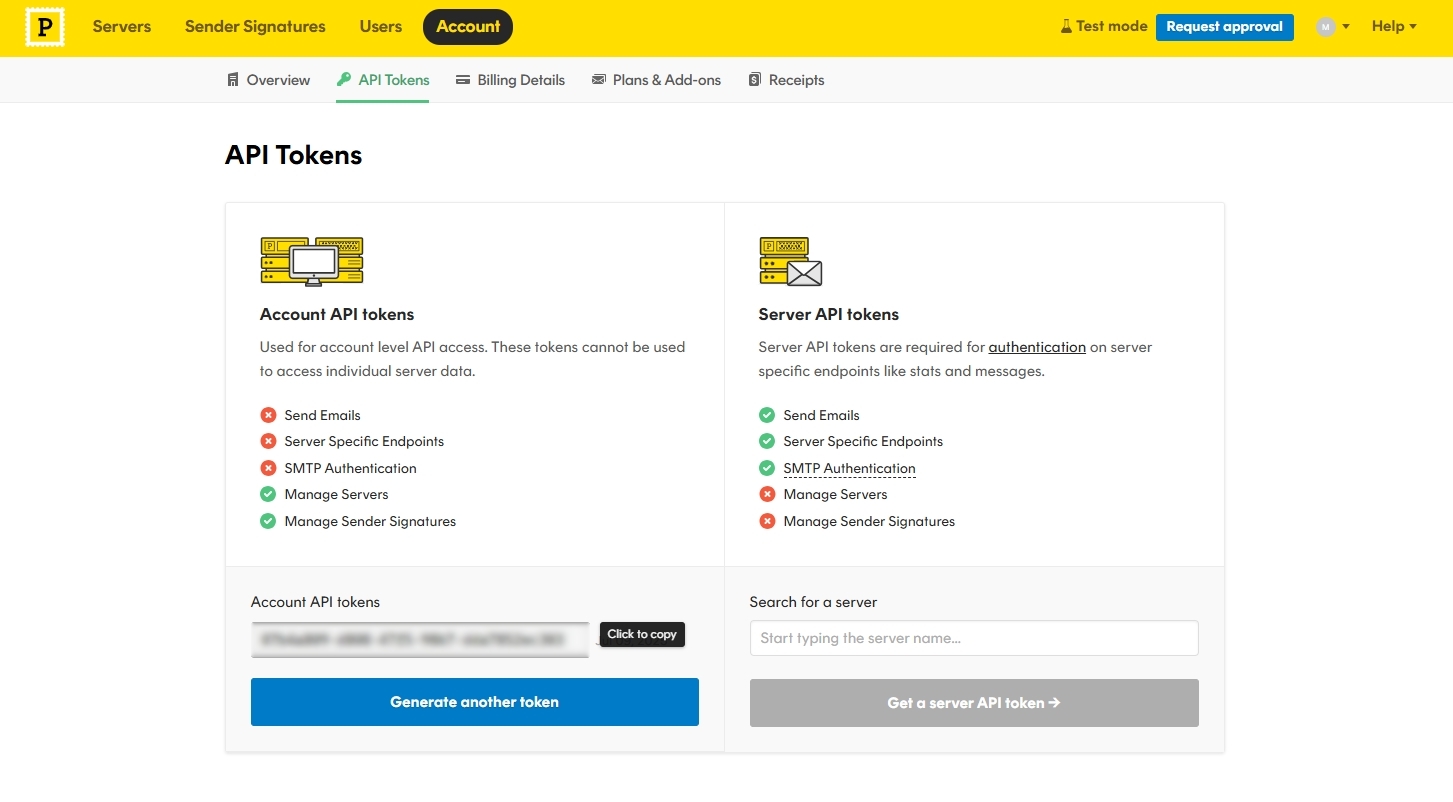The height and width of the screenshot is (802, 1453).
Task: Go to Sender Signatures
Action: 255,27
